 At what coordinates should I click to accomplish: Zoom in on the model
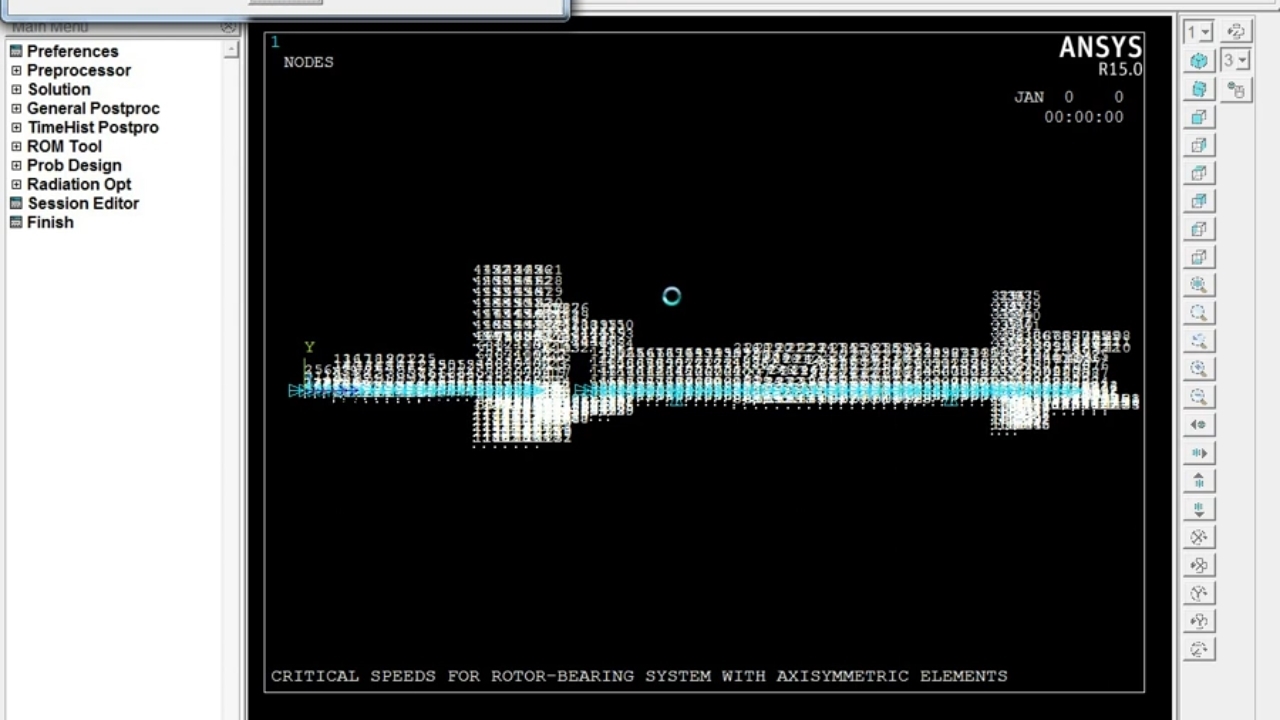[1199, 369]
